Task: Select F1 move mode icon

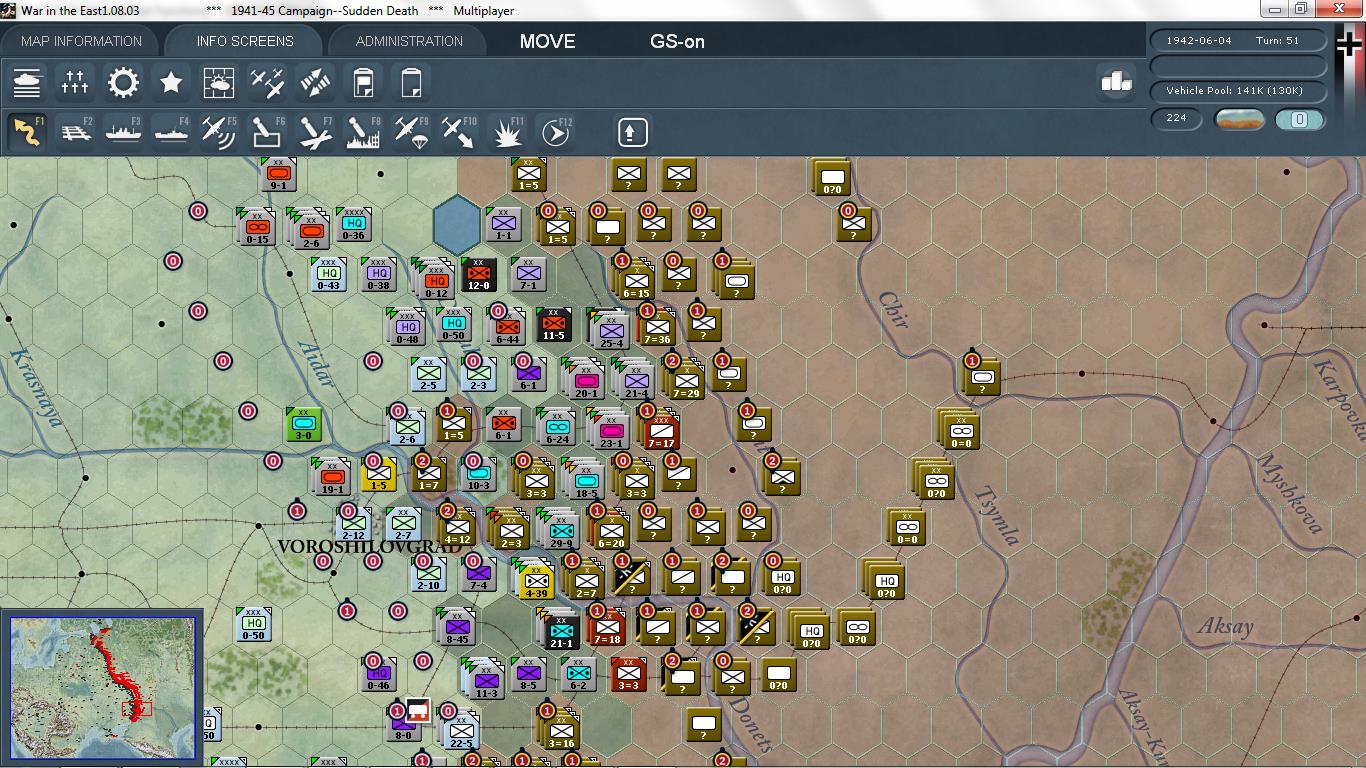Action: (x=27, y=131)
